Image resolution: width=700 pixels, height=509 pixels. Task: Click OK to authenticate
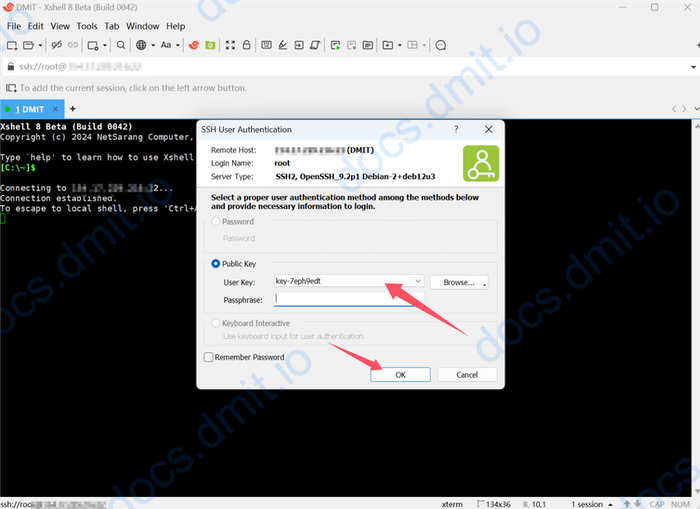[x=400, y=374]
